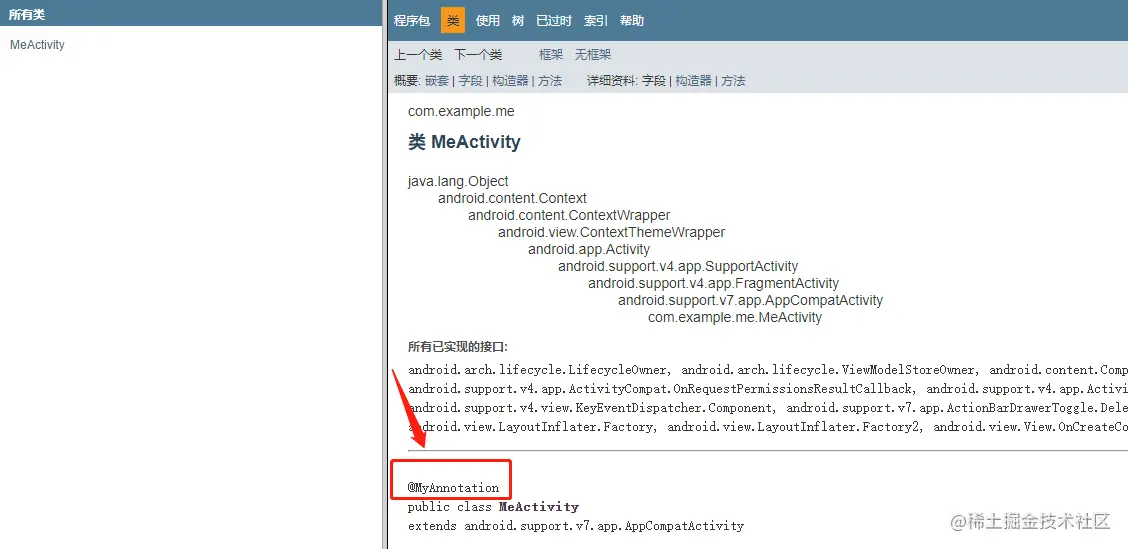Click android.support.v4.app.FragmentActivity in the tree
This screenshot has width=1128, height=549.
[714, 283]
